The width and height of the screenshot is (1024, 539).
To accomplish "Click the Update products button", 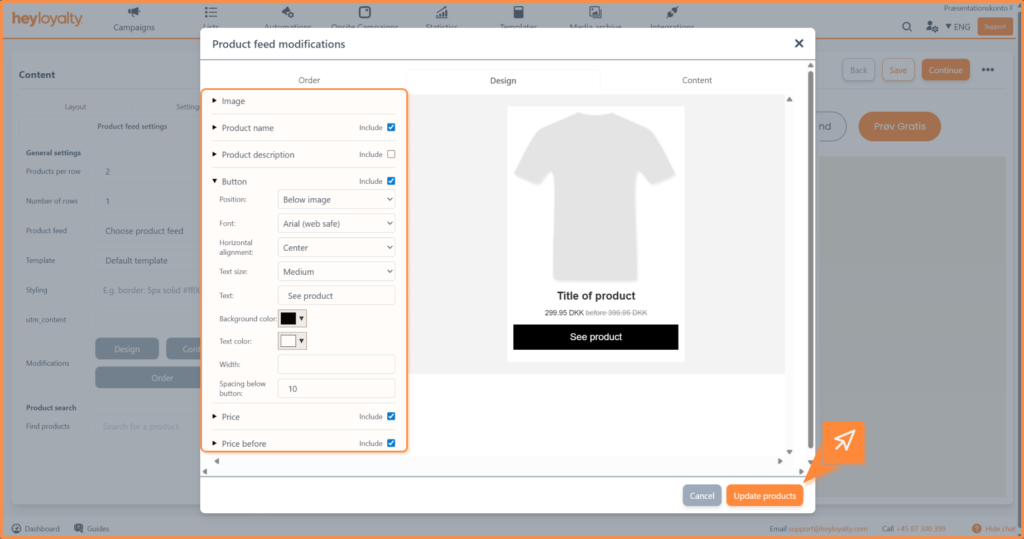I will click(x=764, y=496).
